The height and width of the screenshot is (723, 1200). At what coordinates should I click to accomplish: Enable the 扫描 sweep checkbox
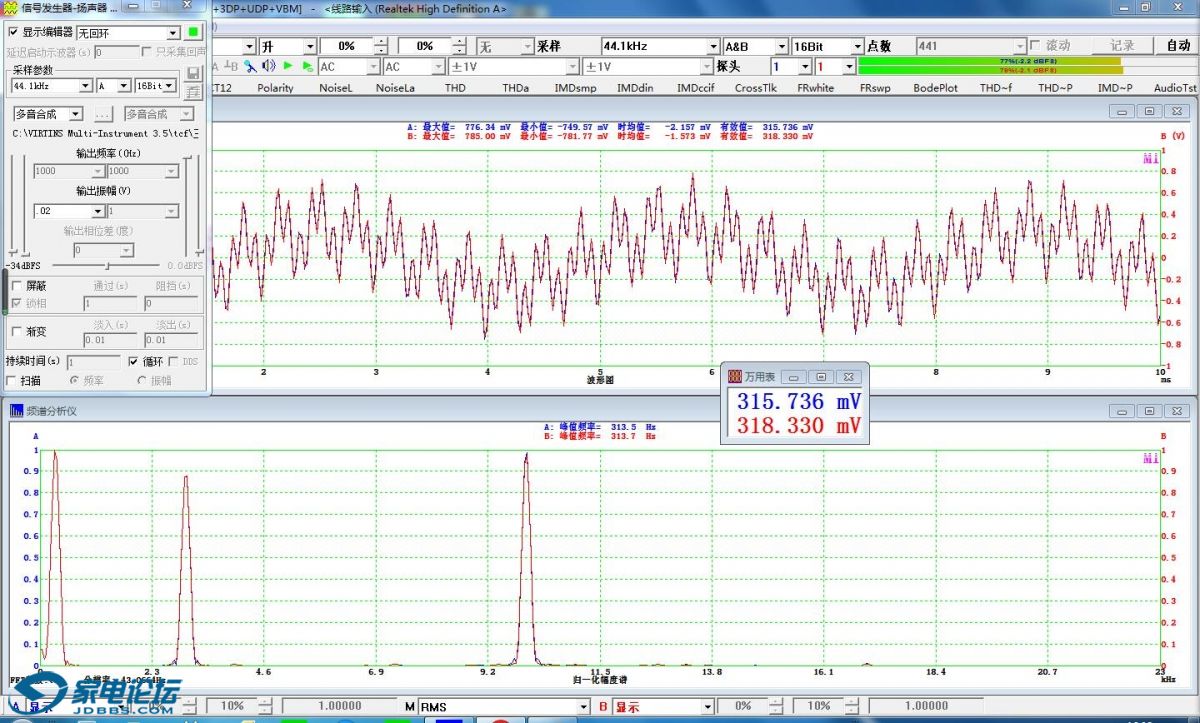pos(11,380)
